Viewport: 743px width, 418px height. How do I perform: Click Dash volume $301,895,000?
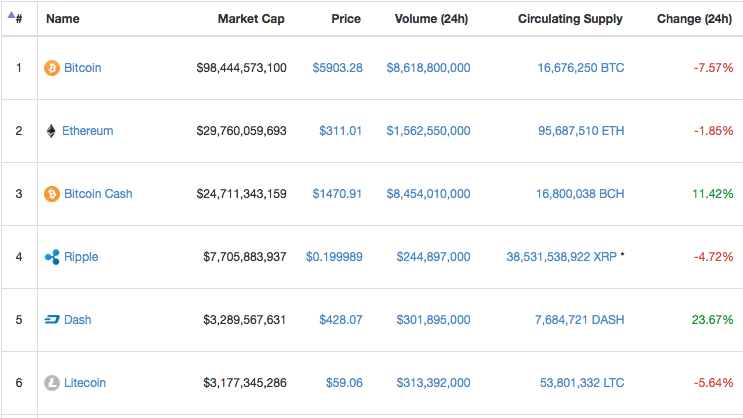(434, 320)
